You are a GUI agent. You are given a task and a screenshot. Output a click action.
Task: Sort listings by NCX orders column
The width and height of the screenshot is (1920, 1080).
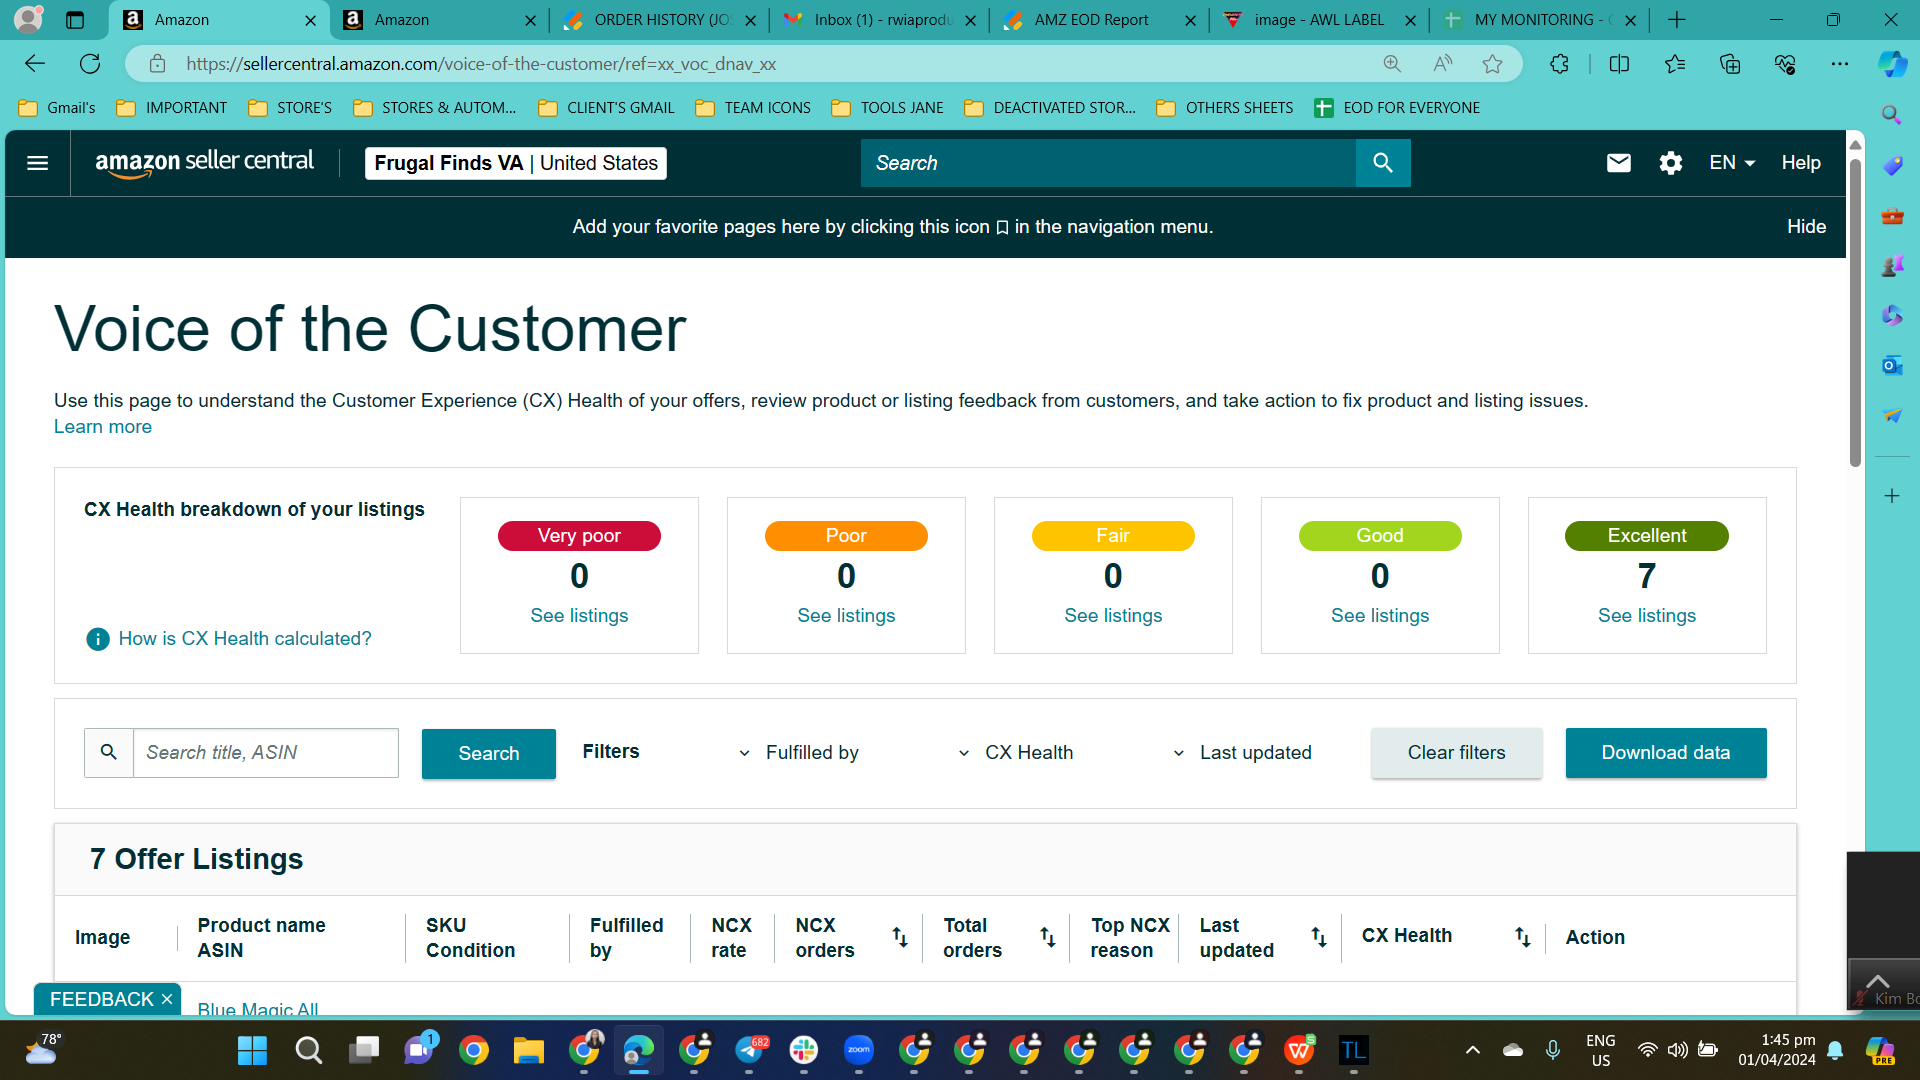tap(900, 937)
